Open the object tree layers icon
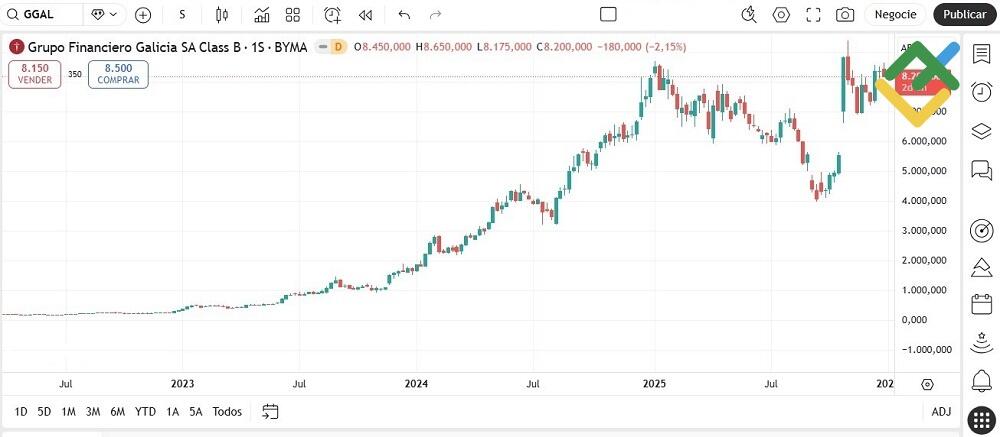Image resolution: width=1000 pixels, height=437 pixels. 982,131
